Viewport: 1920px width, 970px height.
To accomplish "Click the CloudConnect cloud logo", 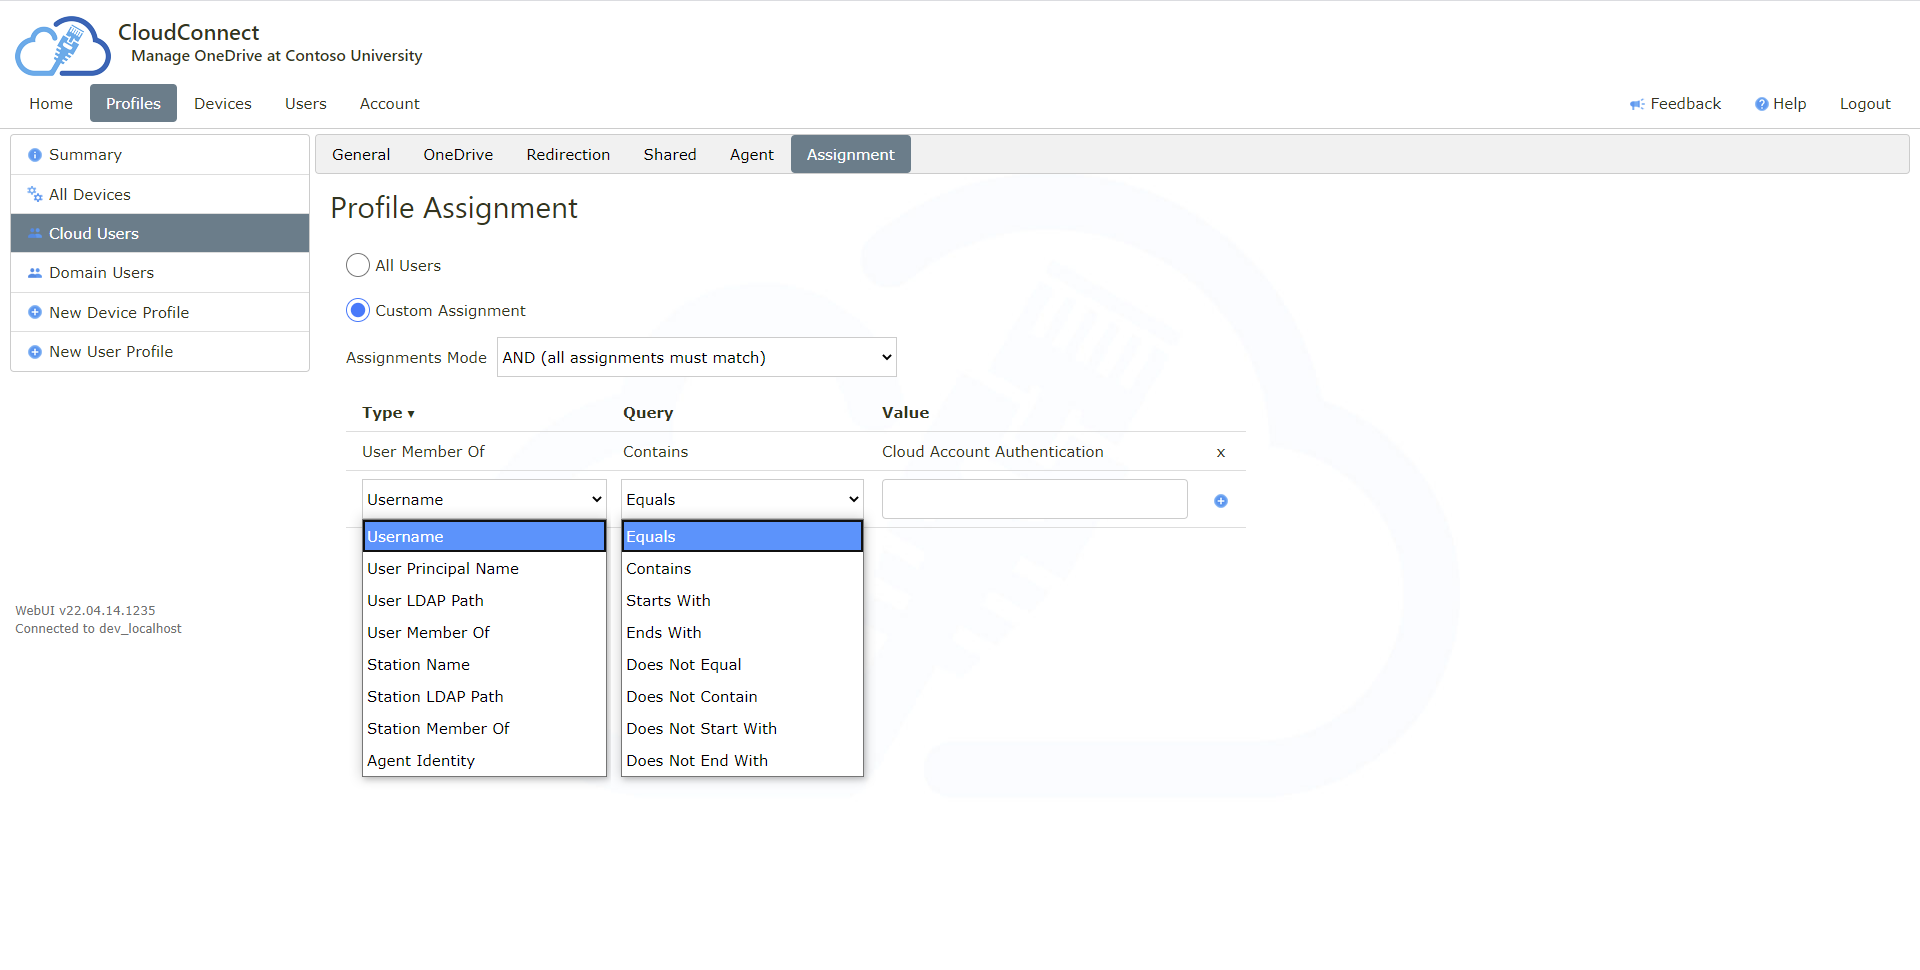I will pos(62,47).
